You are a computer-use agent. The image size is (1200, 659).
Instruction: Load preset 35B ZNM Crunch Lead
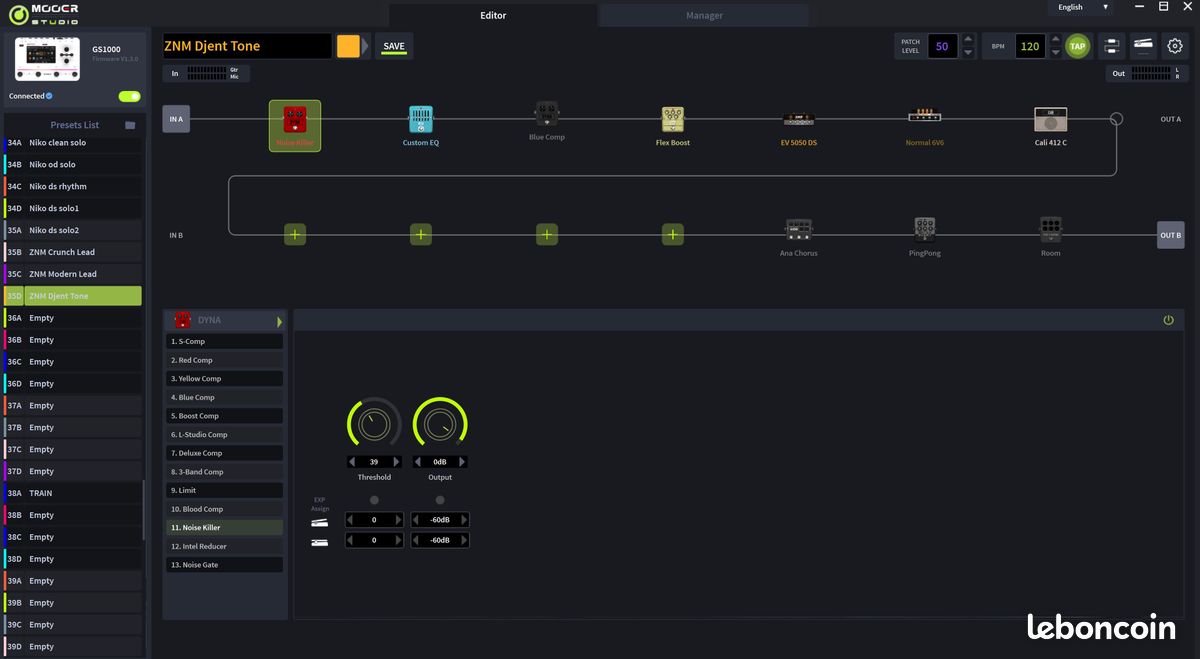(72, 252)
